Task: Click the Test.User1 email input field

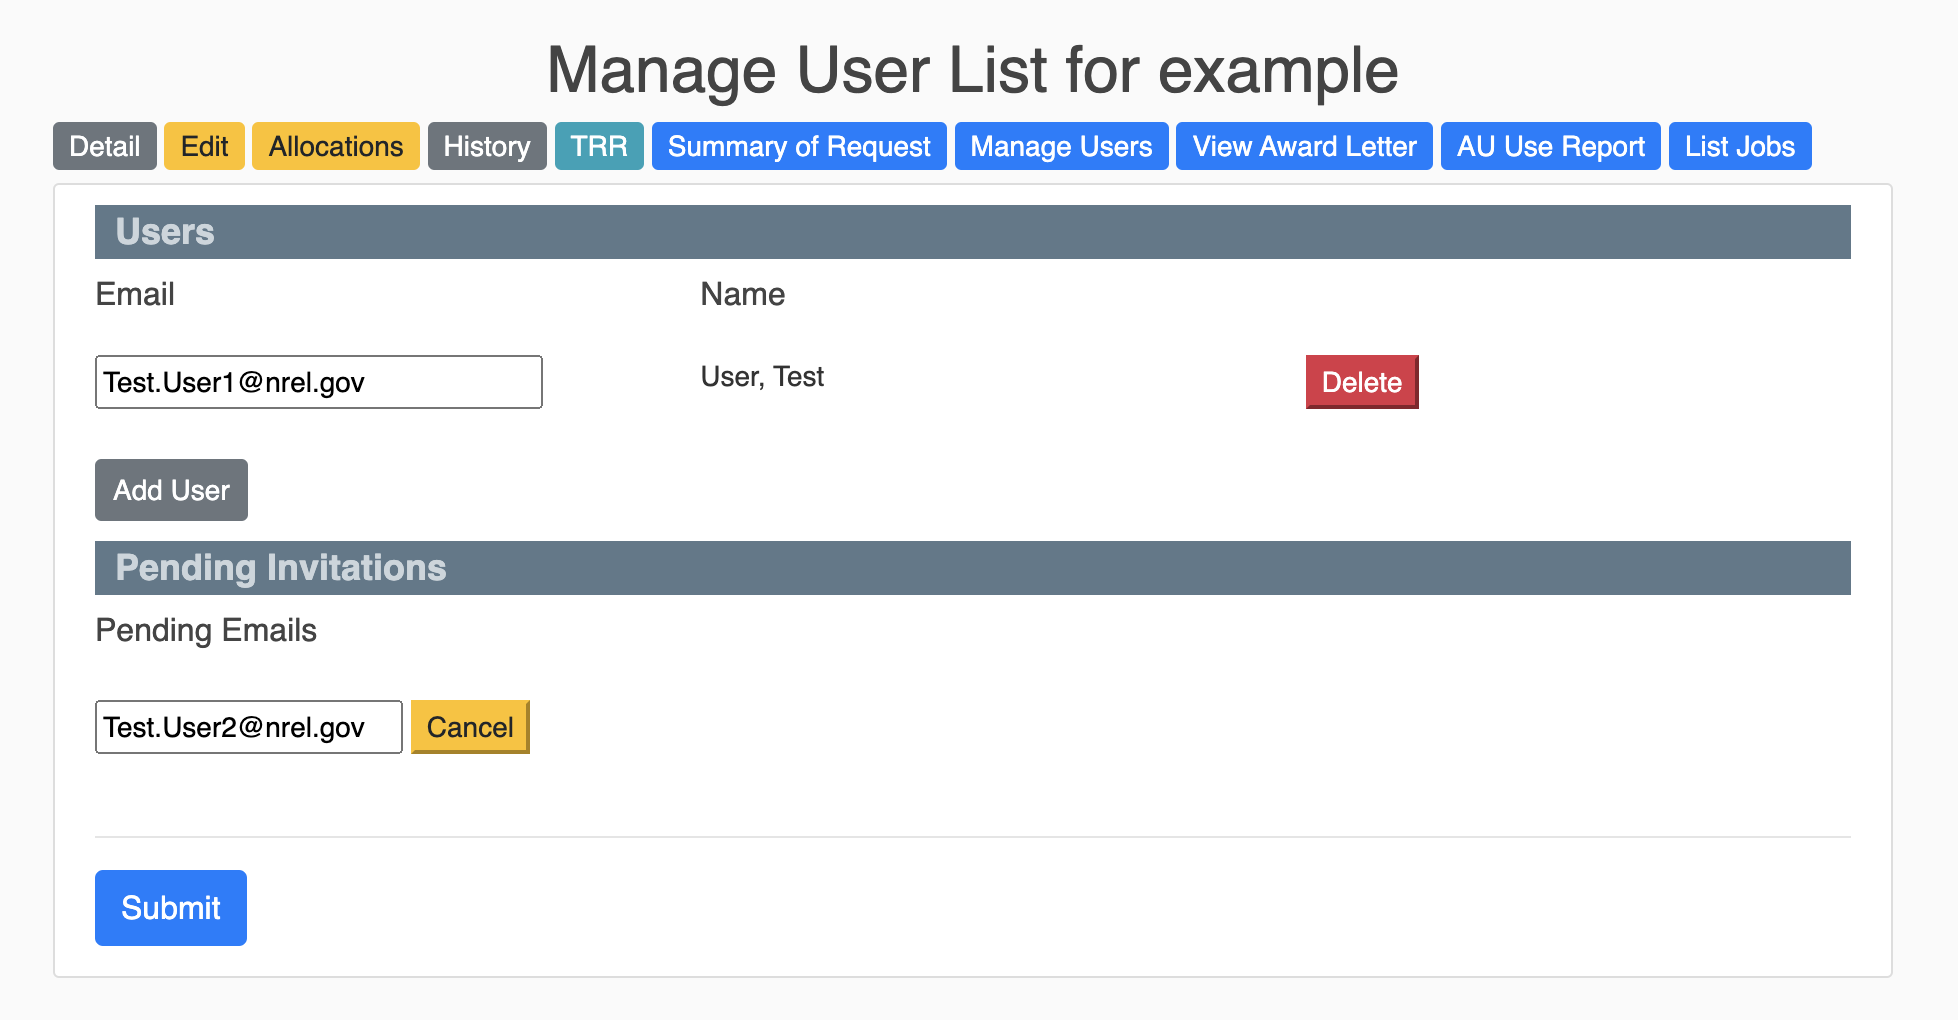Action: pyautogui.click(x=318, y=382)
